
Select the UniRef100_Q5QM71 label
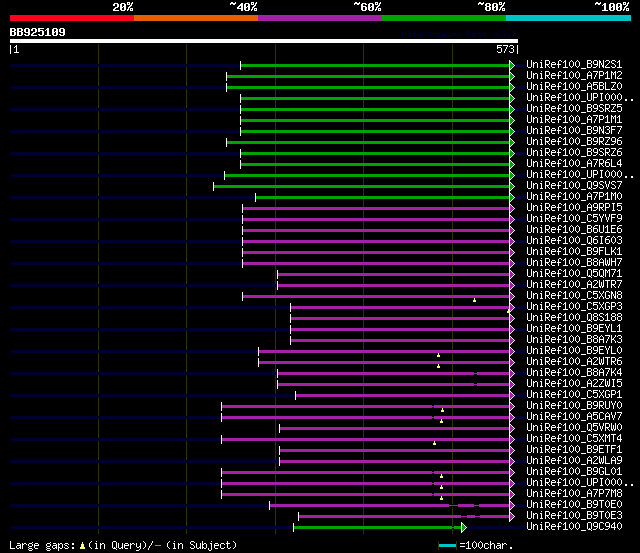pyautogui.click(x=574, y=274)
